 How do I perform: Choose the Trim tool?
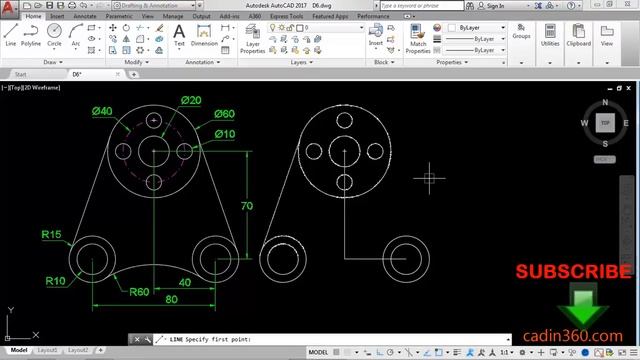click(140, 28)
